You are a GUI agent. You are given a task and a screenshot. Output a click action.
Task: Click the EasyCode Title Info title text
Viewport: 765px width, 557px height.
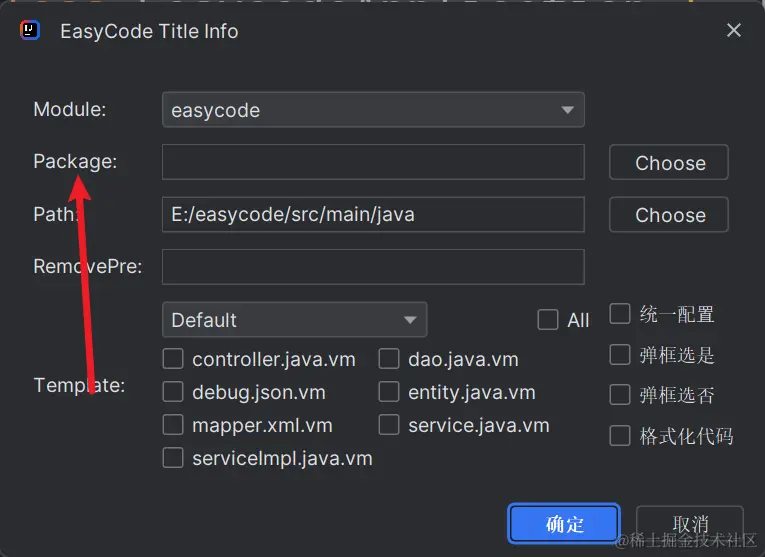[x=149, y=31]
